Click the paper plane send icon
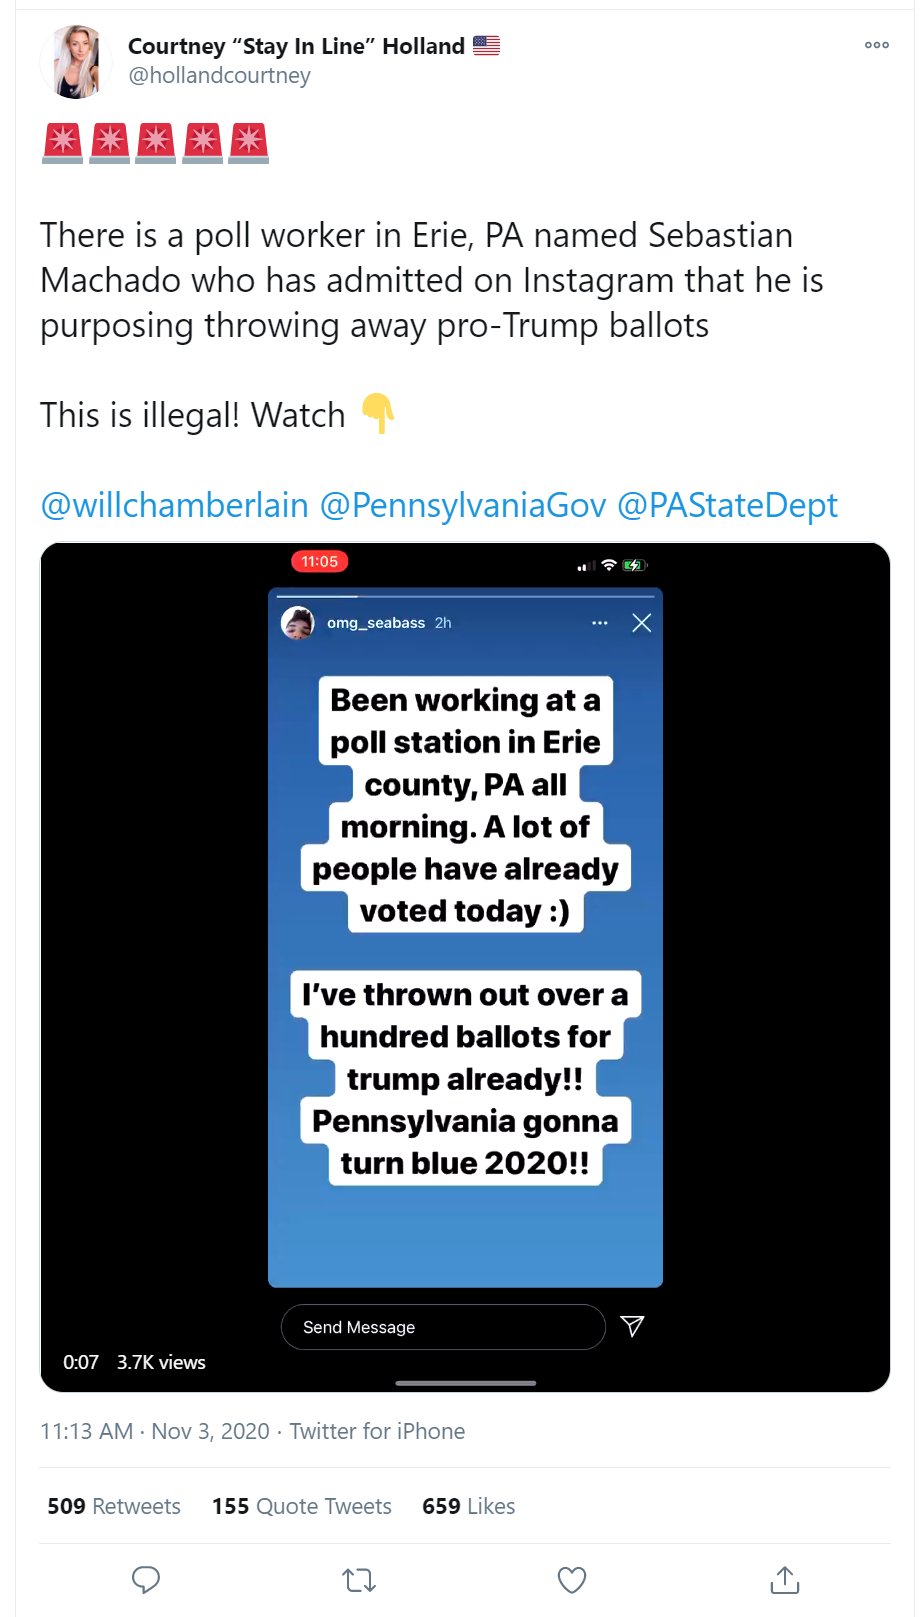 632,1326
